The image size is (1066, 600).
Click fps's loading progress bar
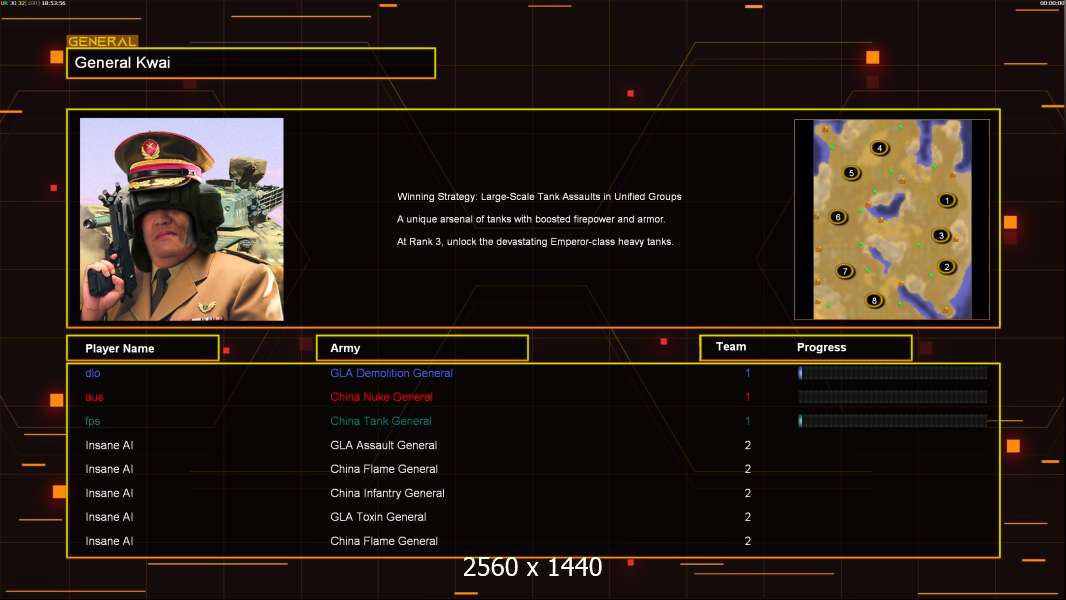pyautogui.click(x=893, y=421)
